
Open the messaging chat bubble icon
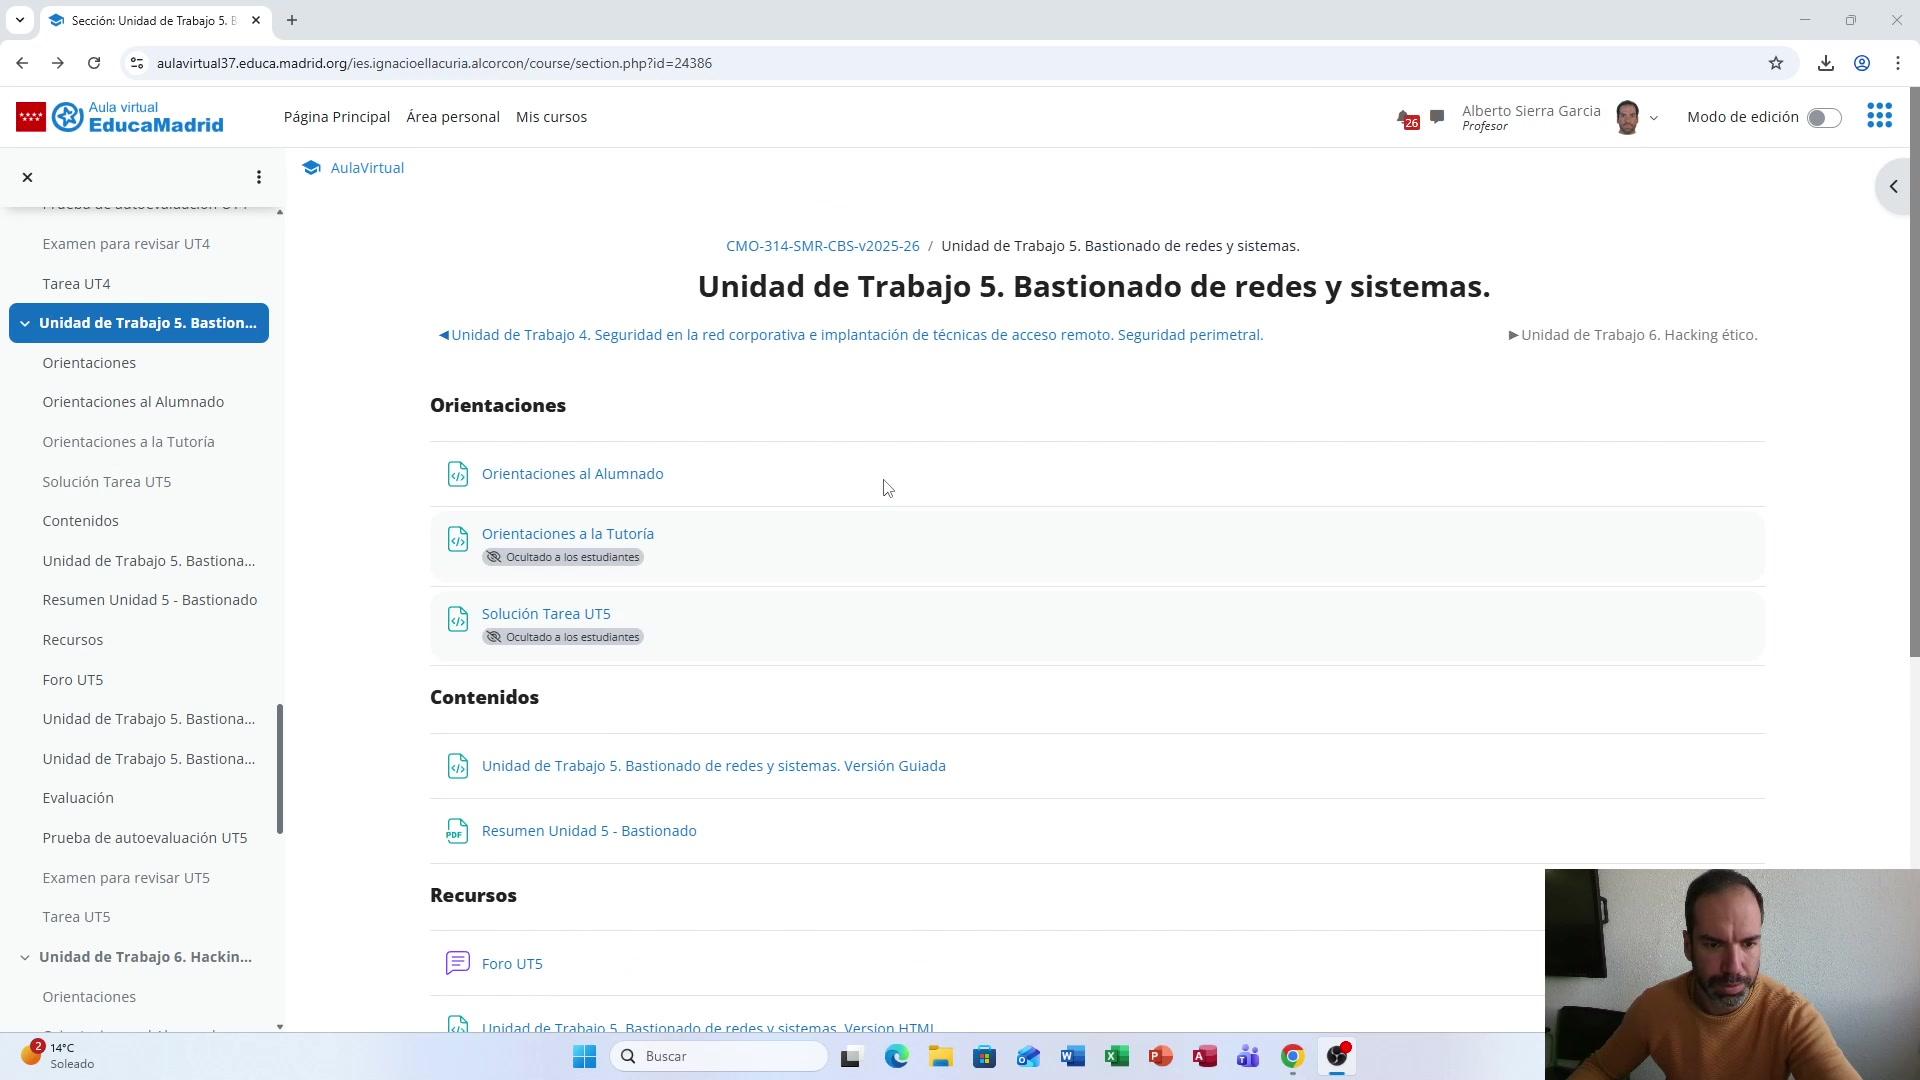[x=1437, y=117]
